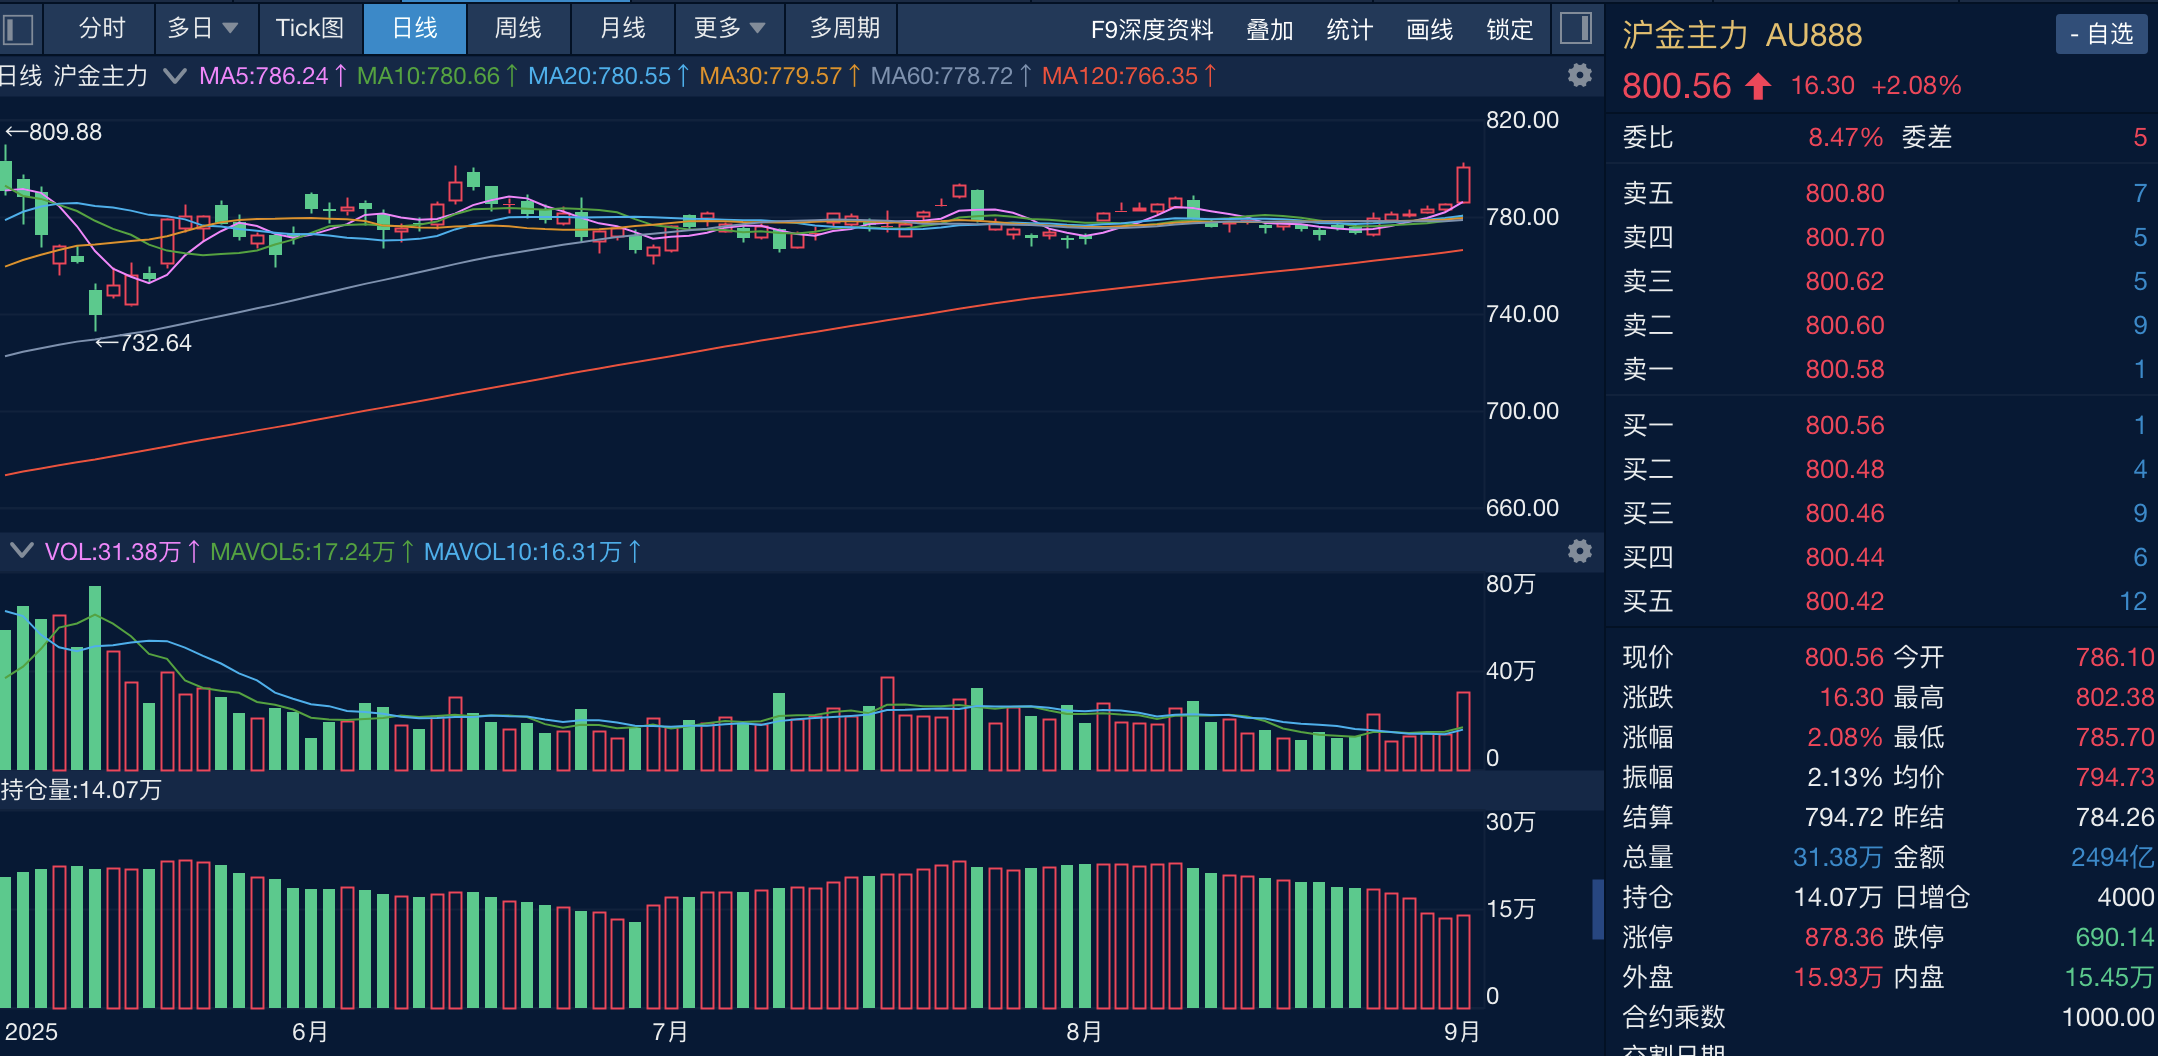
Task: Click the MAVOL10 indicator label
Action: point(522,552)
